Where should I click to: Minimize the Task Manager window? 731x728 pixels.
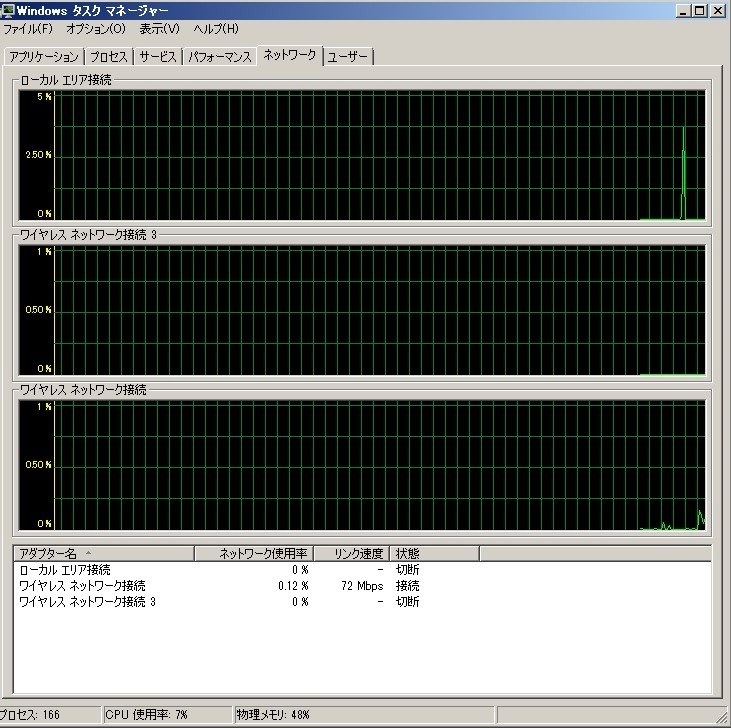point(683,11)
